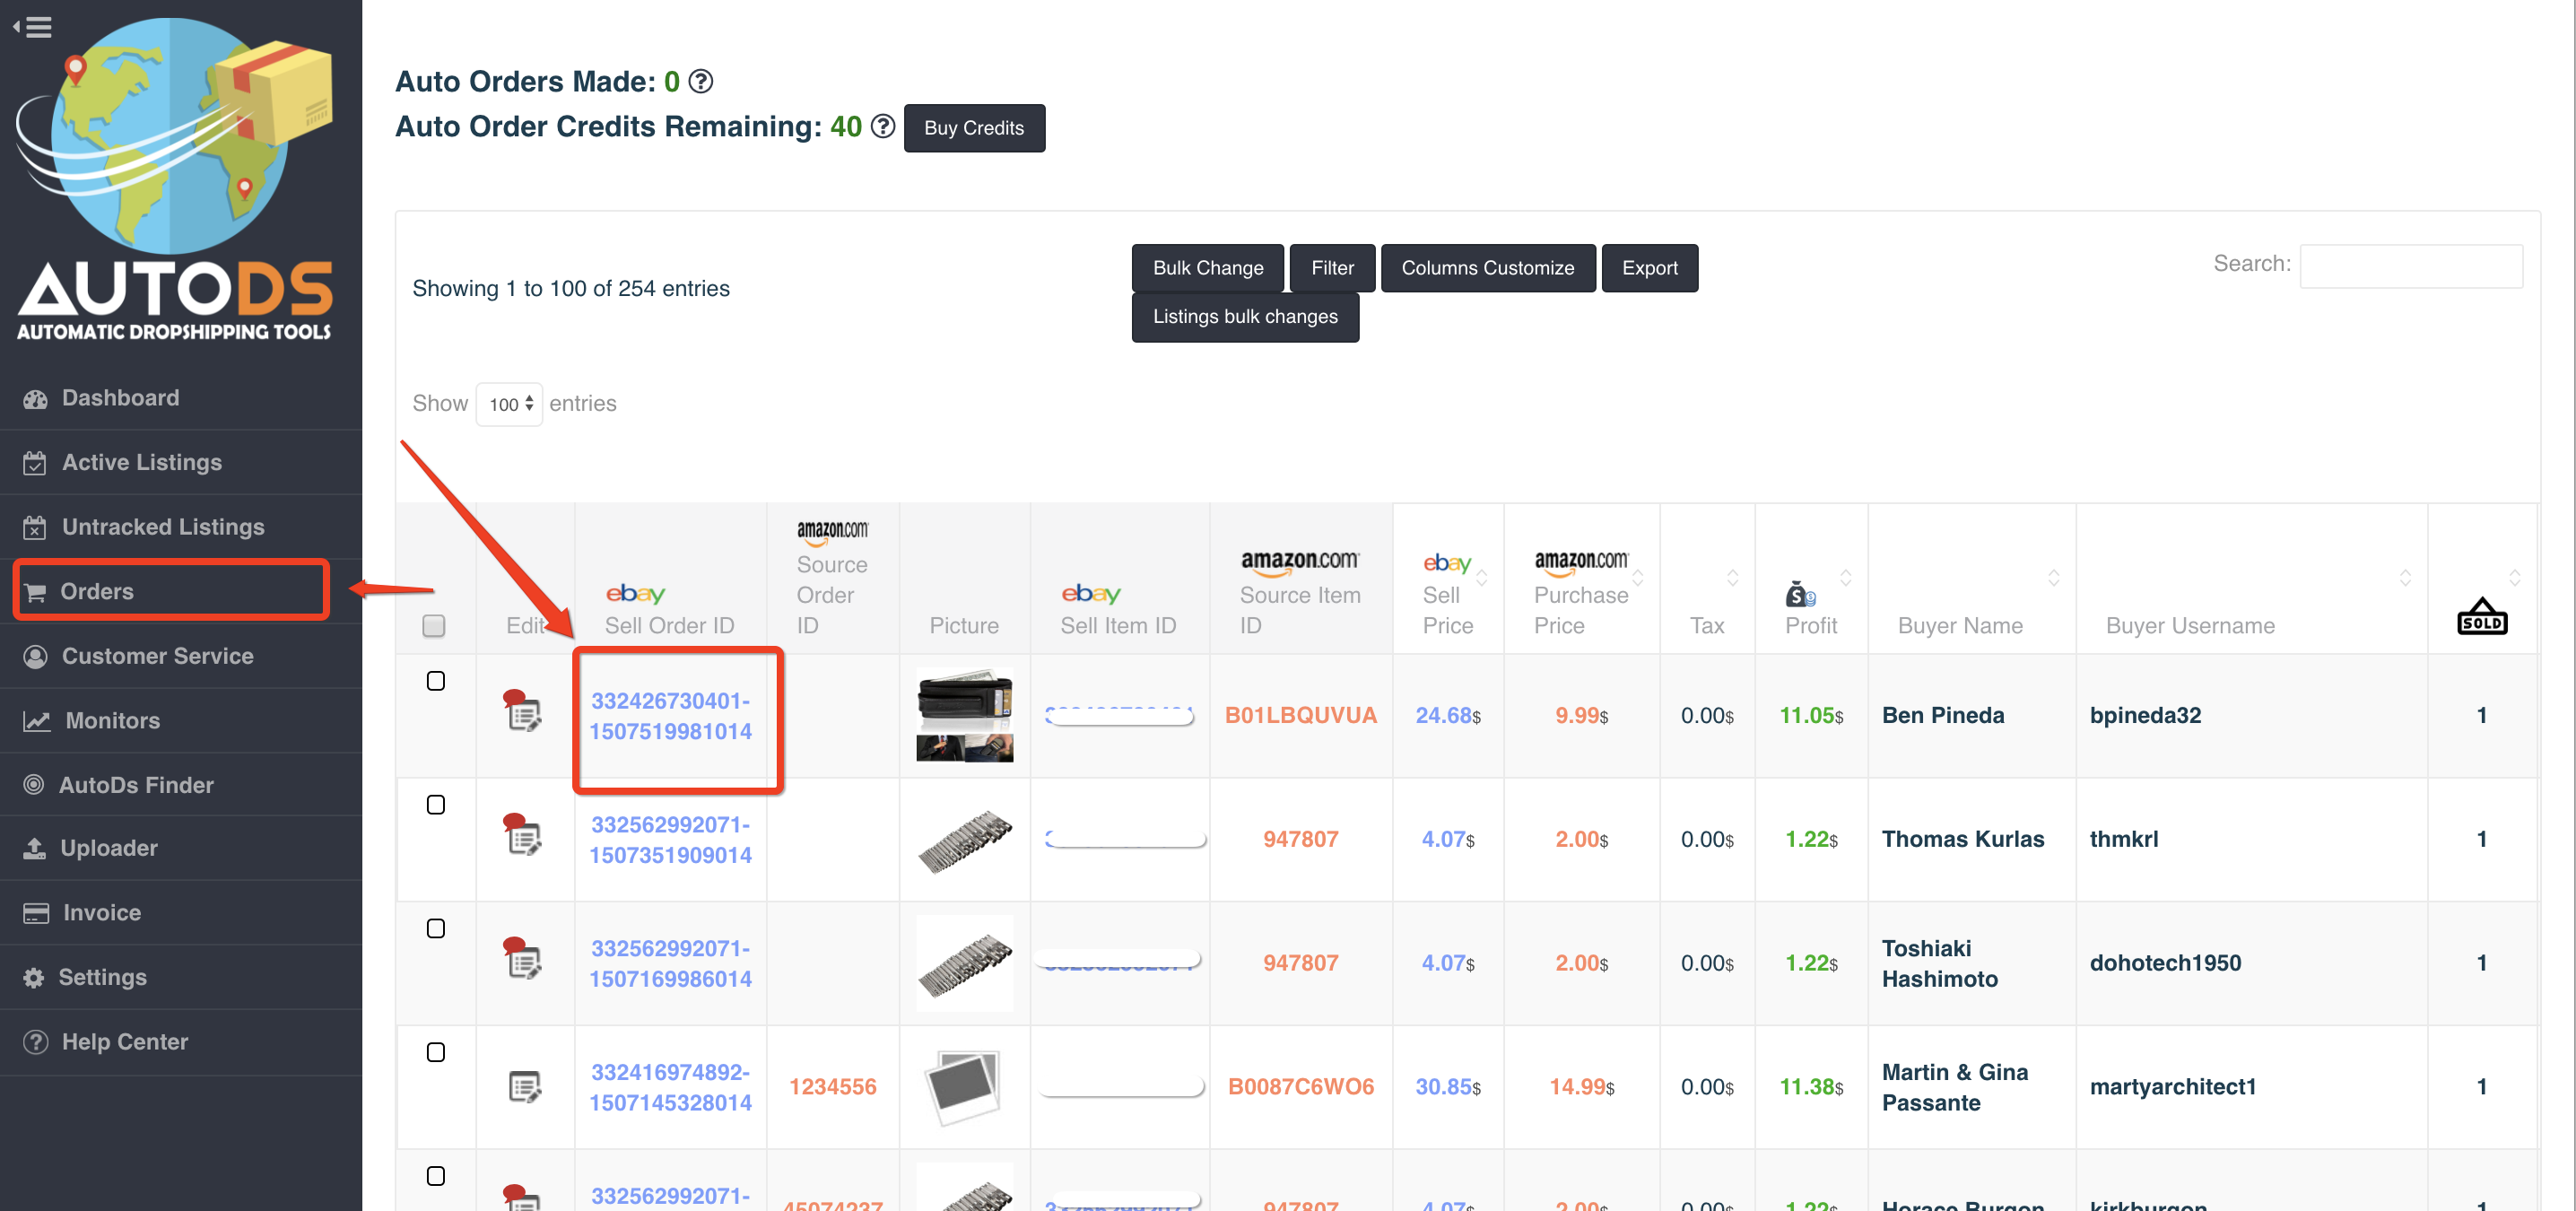Open source item B0087C6WO6 link
The width and height of the screenshot is (2576, 1211).
1301,1087
